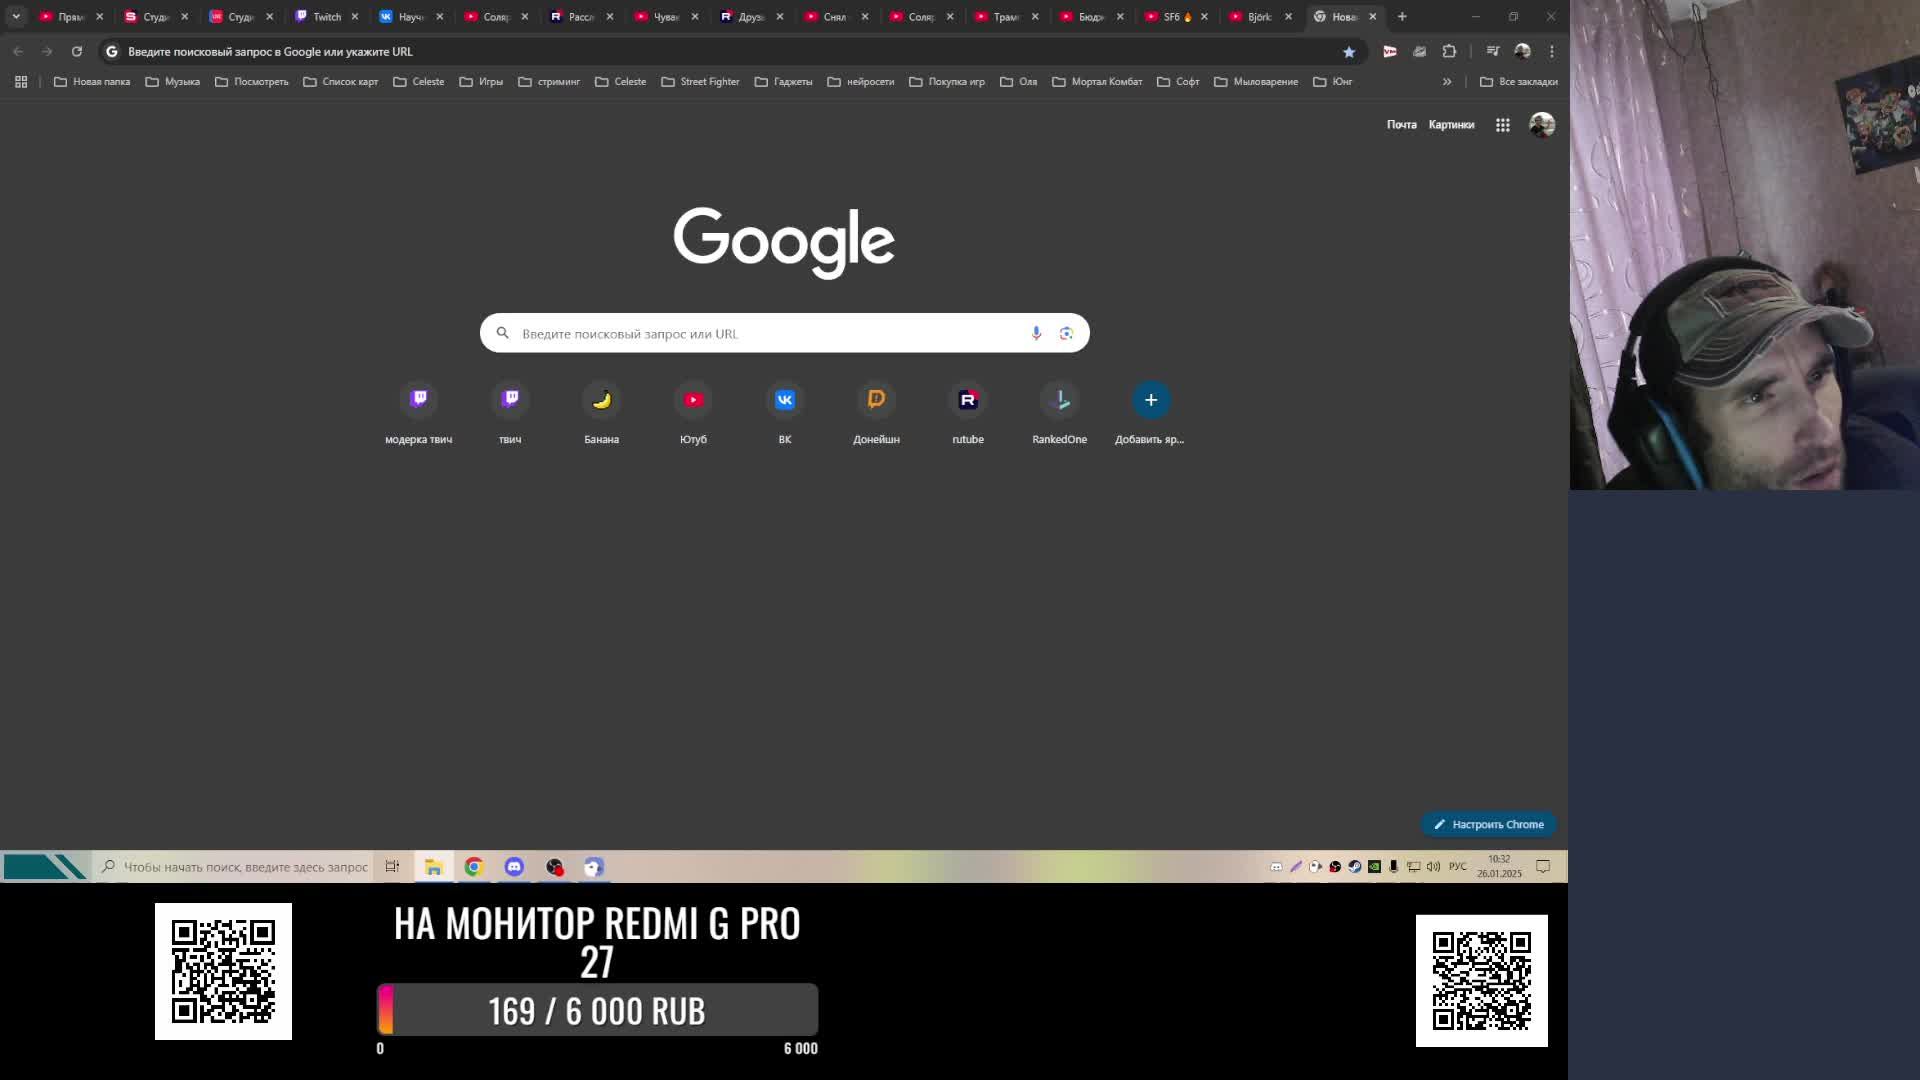Open the Chrome three-dot menu
Viewport: 1920px width, 1080px height.
[1552, 51]
